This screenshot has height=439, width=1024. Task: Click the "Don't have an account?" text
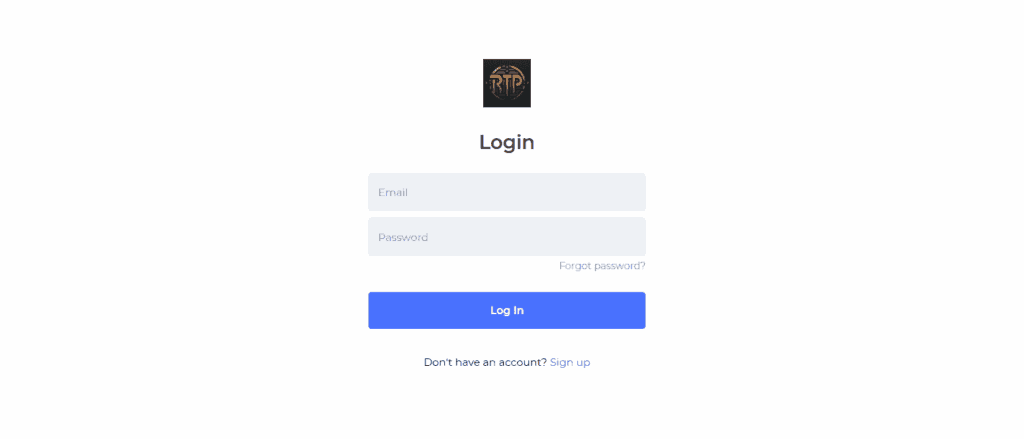(485, 362)
